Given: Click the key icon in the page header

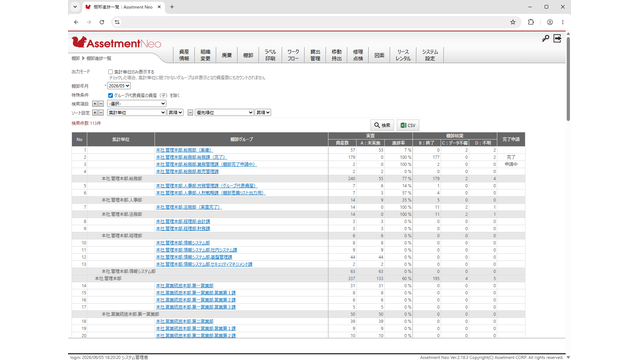Looking at the screenshot, I should point(545,38).
